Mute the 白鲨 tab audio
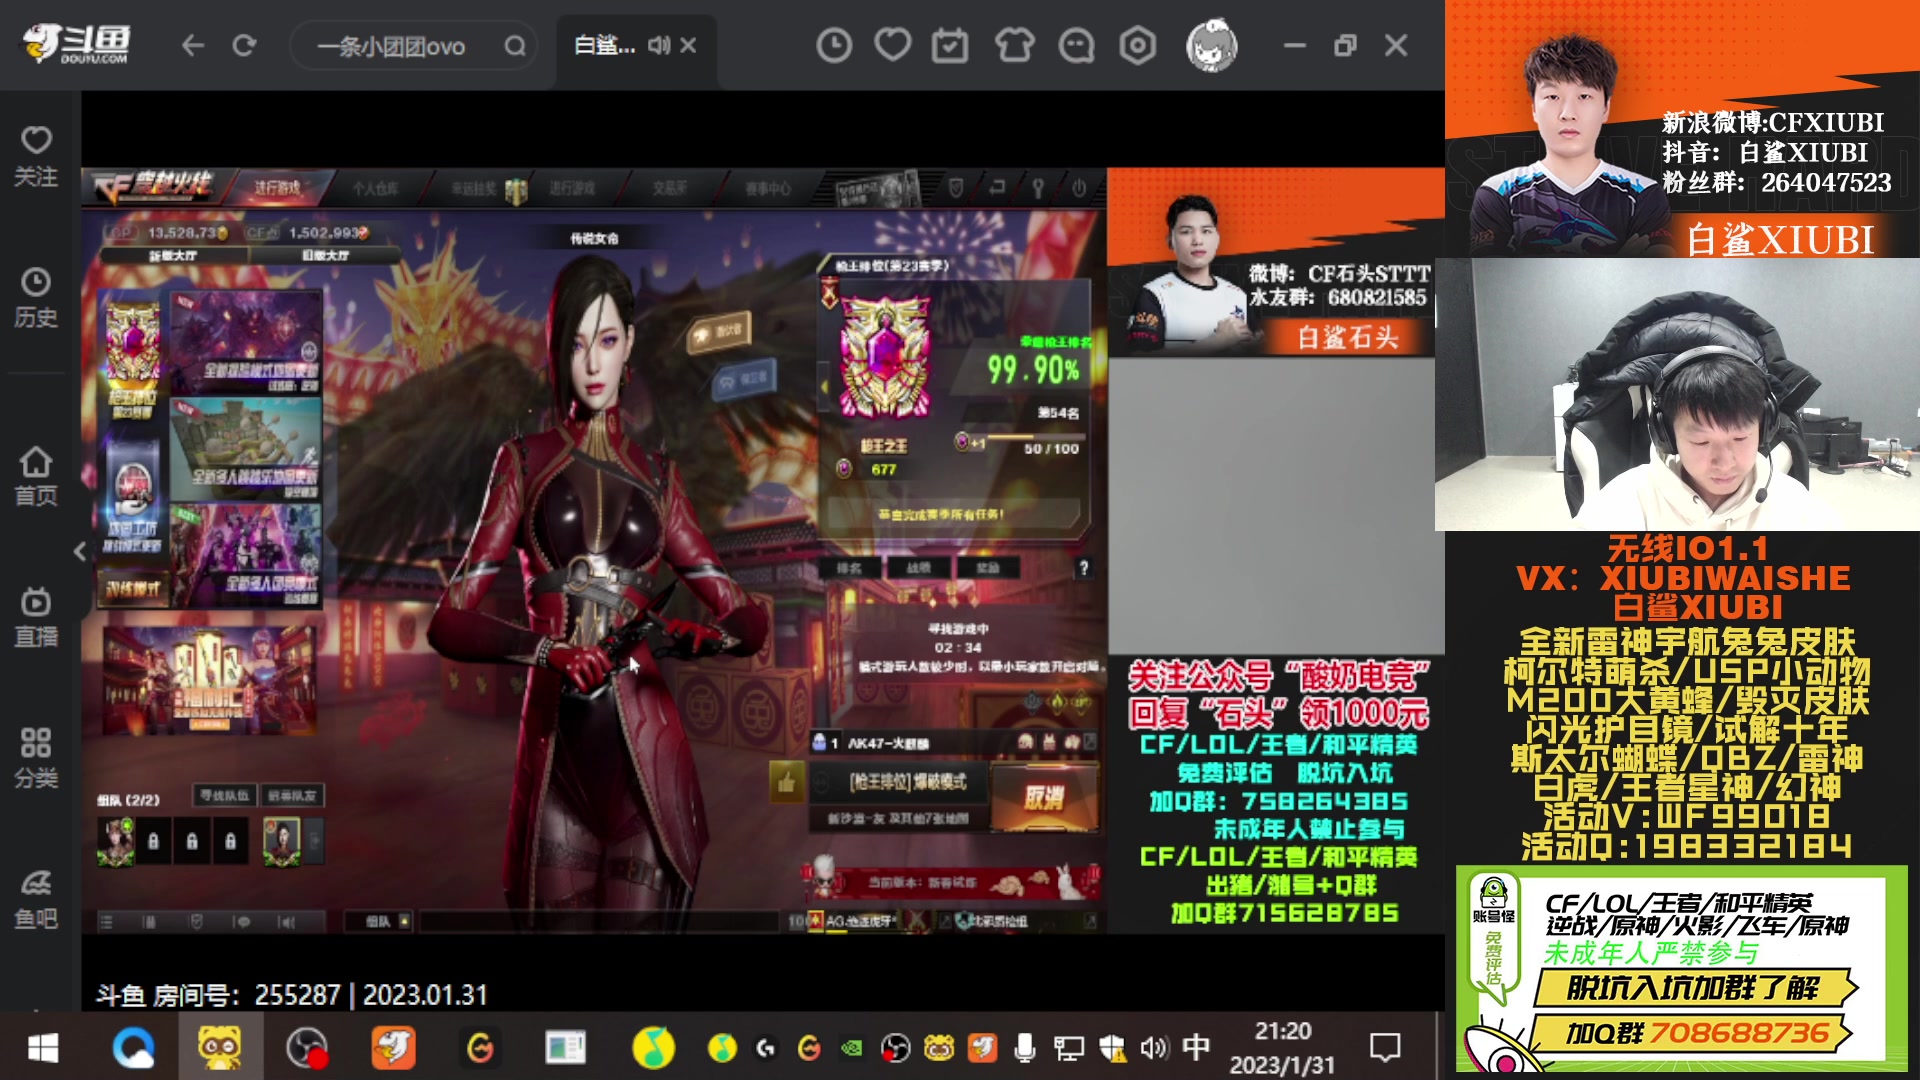Image resolution: width=1920 pixels, height=1080 pixels. click(658, 45)
